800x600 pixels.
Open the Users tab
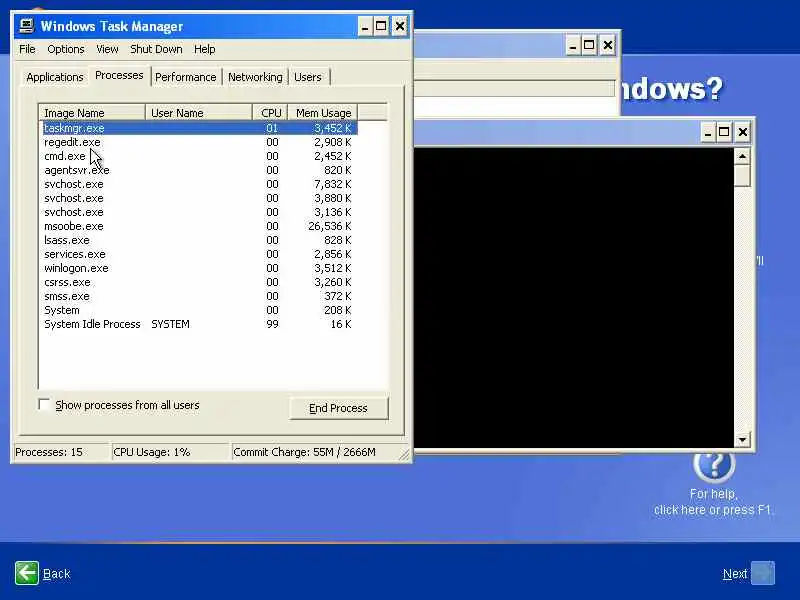point(308,77)
